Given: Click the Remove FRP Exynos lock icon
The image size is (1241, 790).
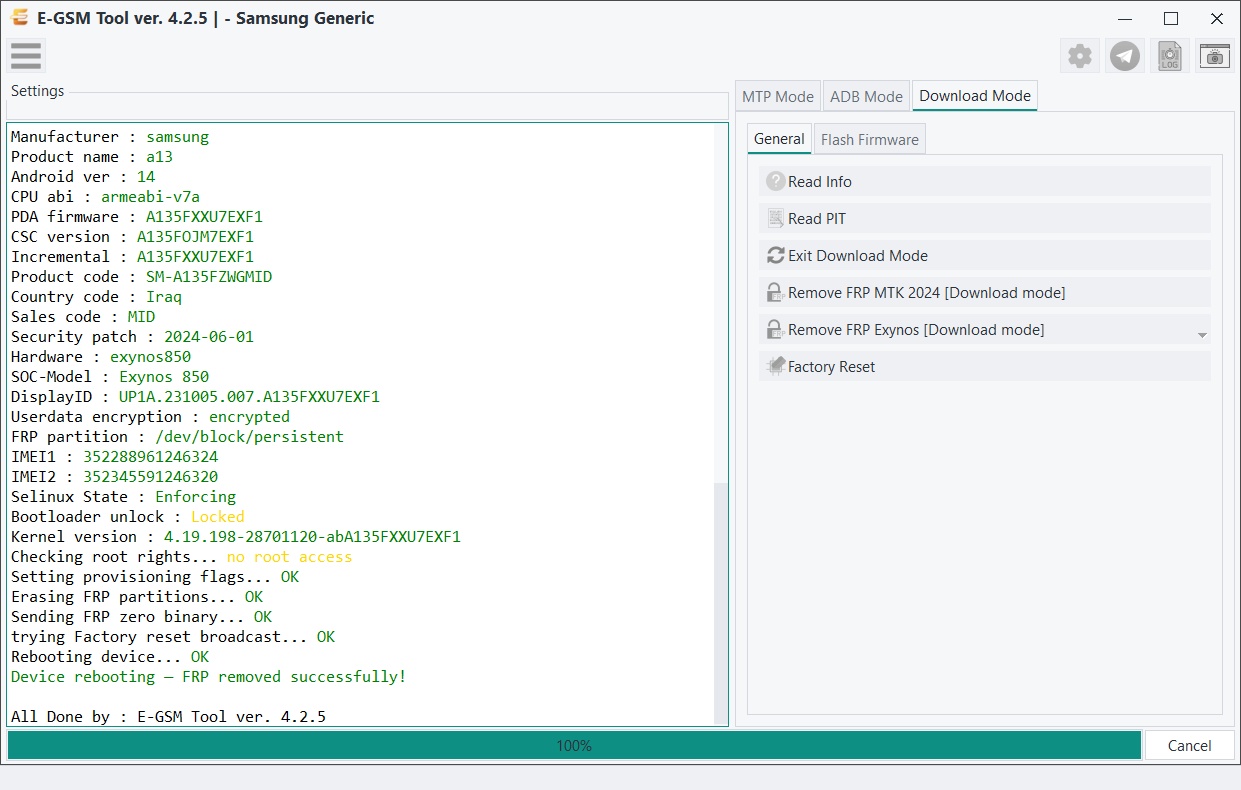Looking at the screenshot, I should click(x=775, y=329).
